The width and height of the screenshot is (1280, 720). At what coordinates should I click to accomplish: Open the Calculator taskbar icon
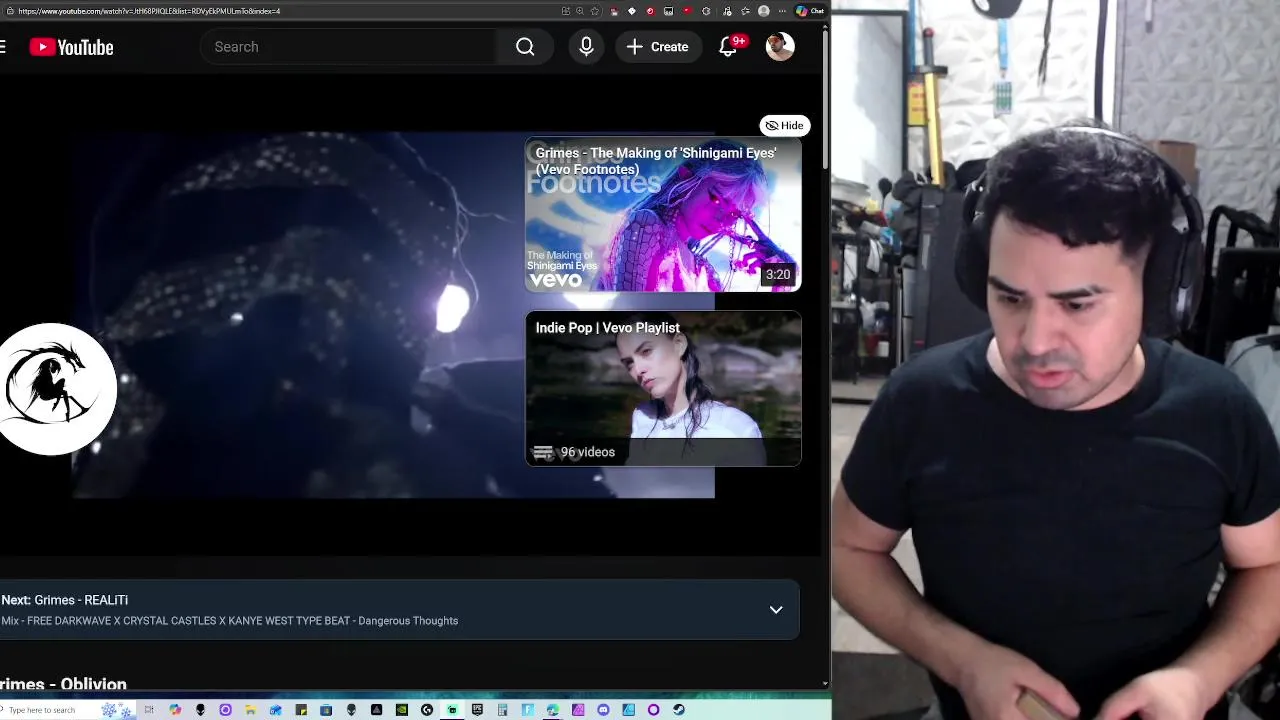[x=501, y=710]
